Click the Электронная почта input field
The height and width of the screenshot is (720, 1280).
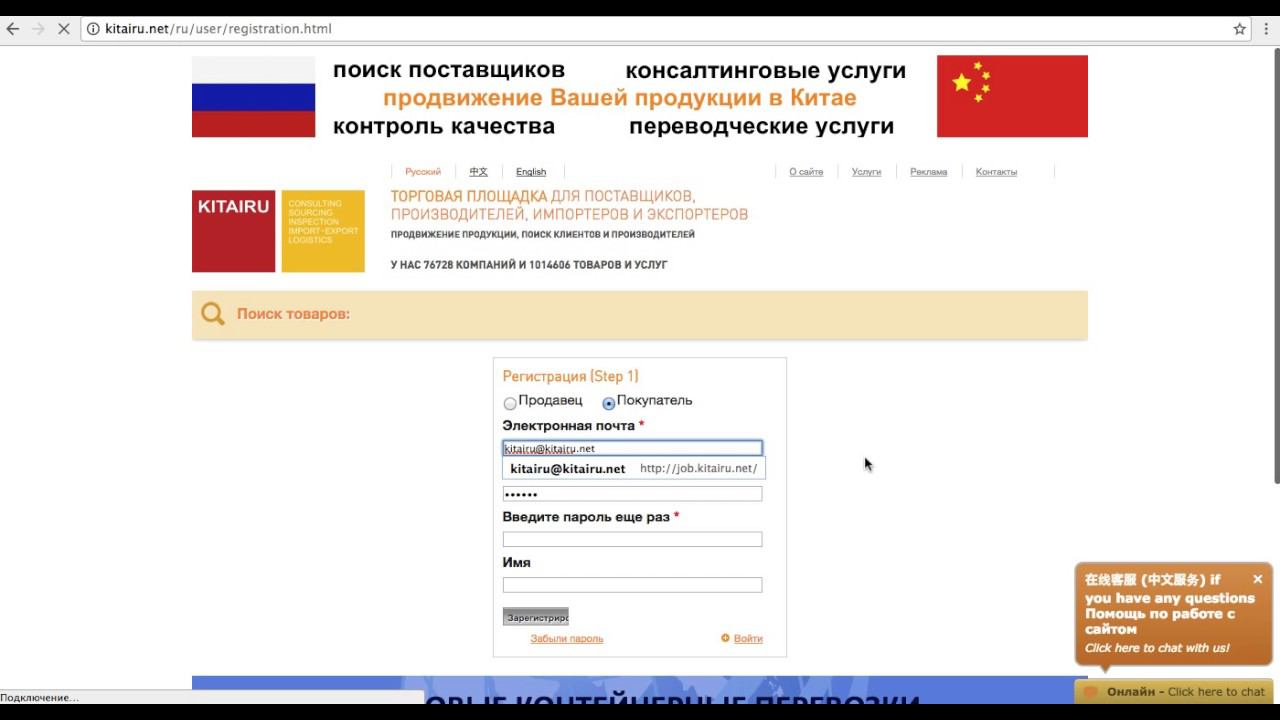(632, 448)
